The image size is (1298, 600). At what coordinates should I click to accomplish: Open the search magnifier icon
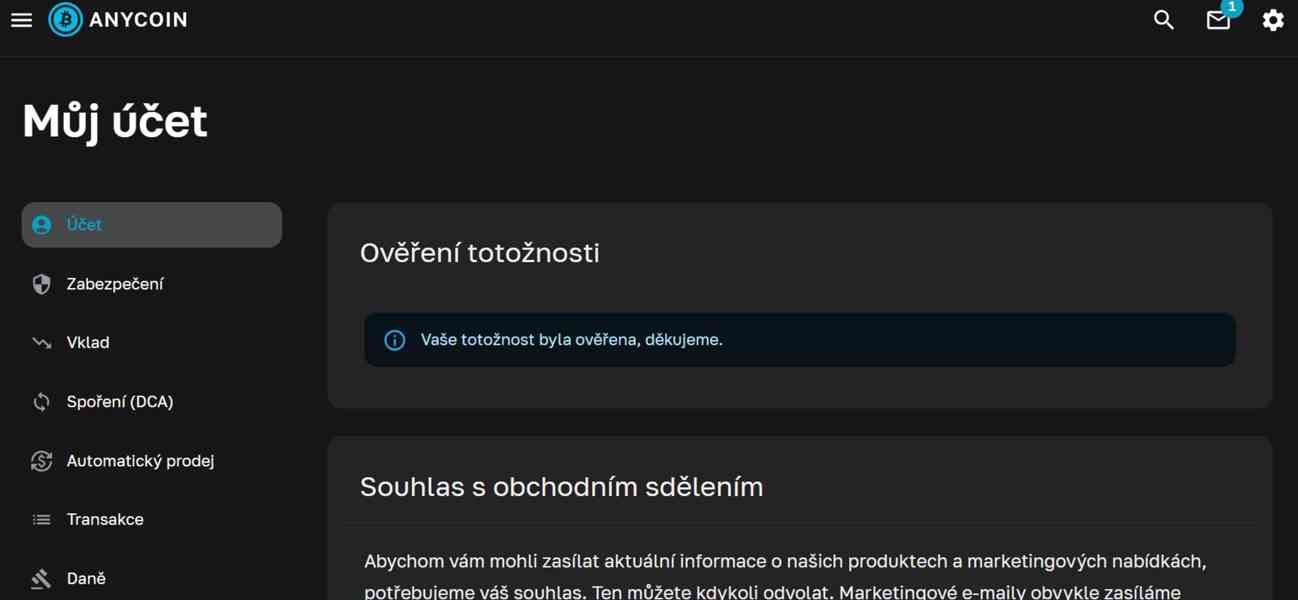pos(1163,20)
